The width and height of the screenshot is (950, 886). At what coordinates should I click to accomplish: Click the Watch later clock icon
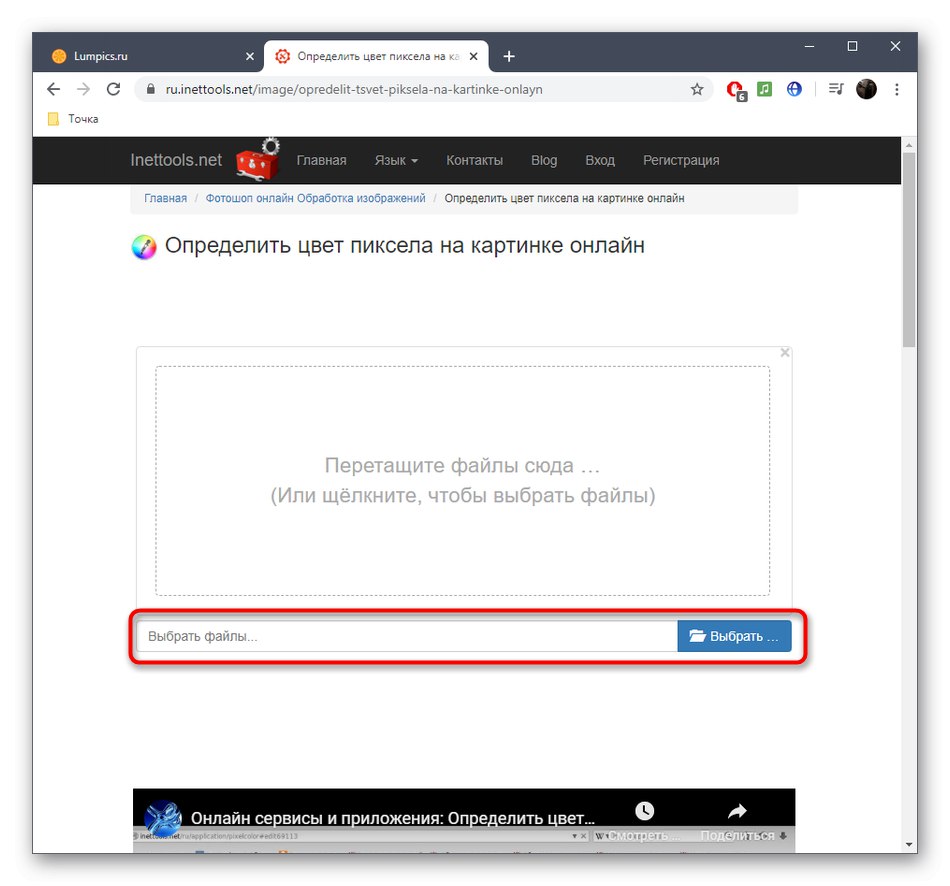(x=644, y=811)
